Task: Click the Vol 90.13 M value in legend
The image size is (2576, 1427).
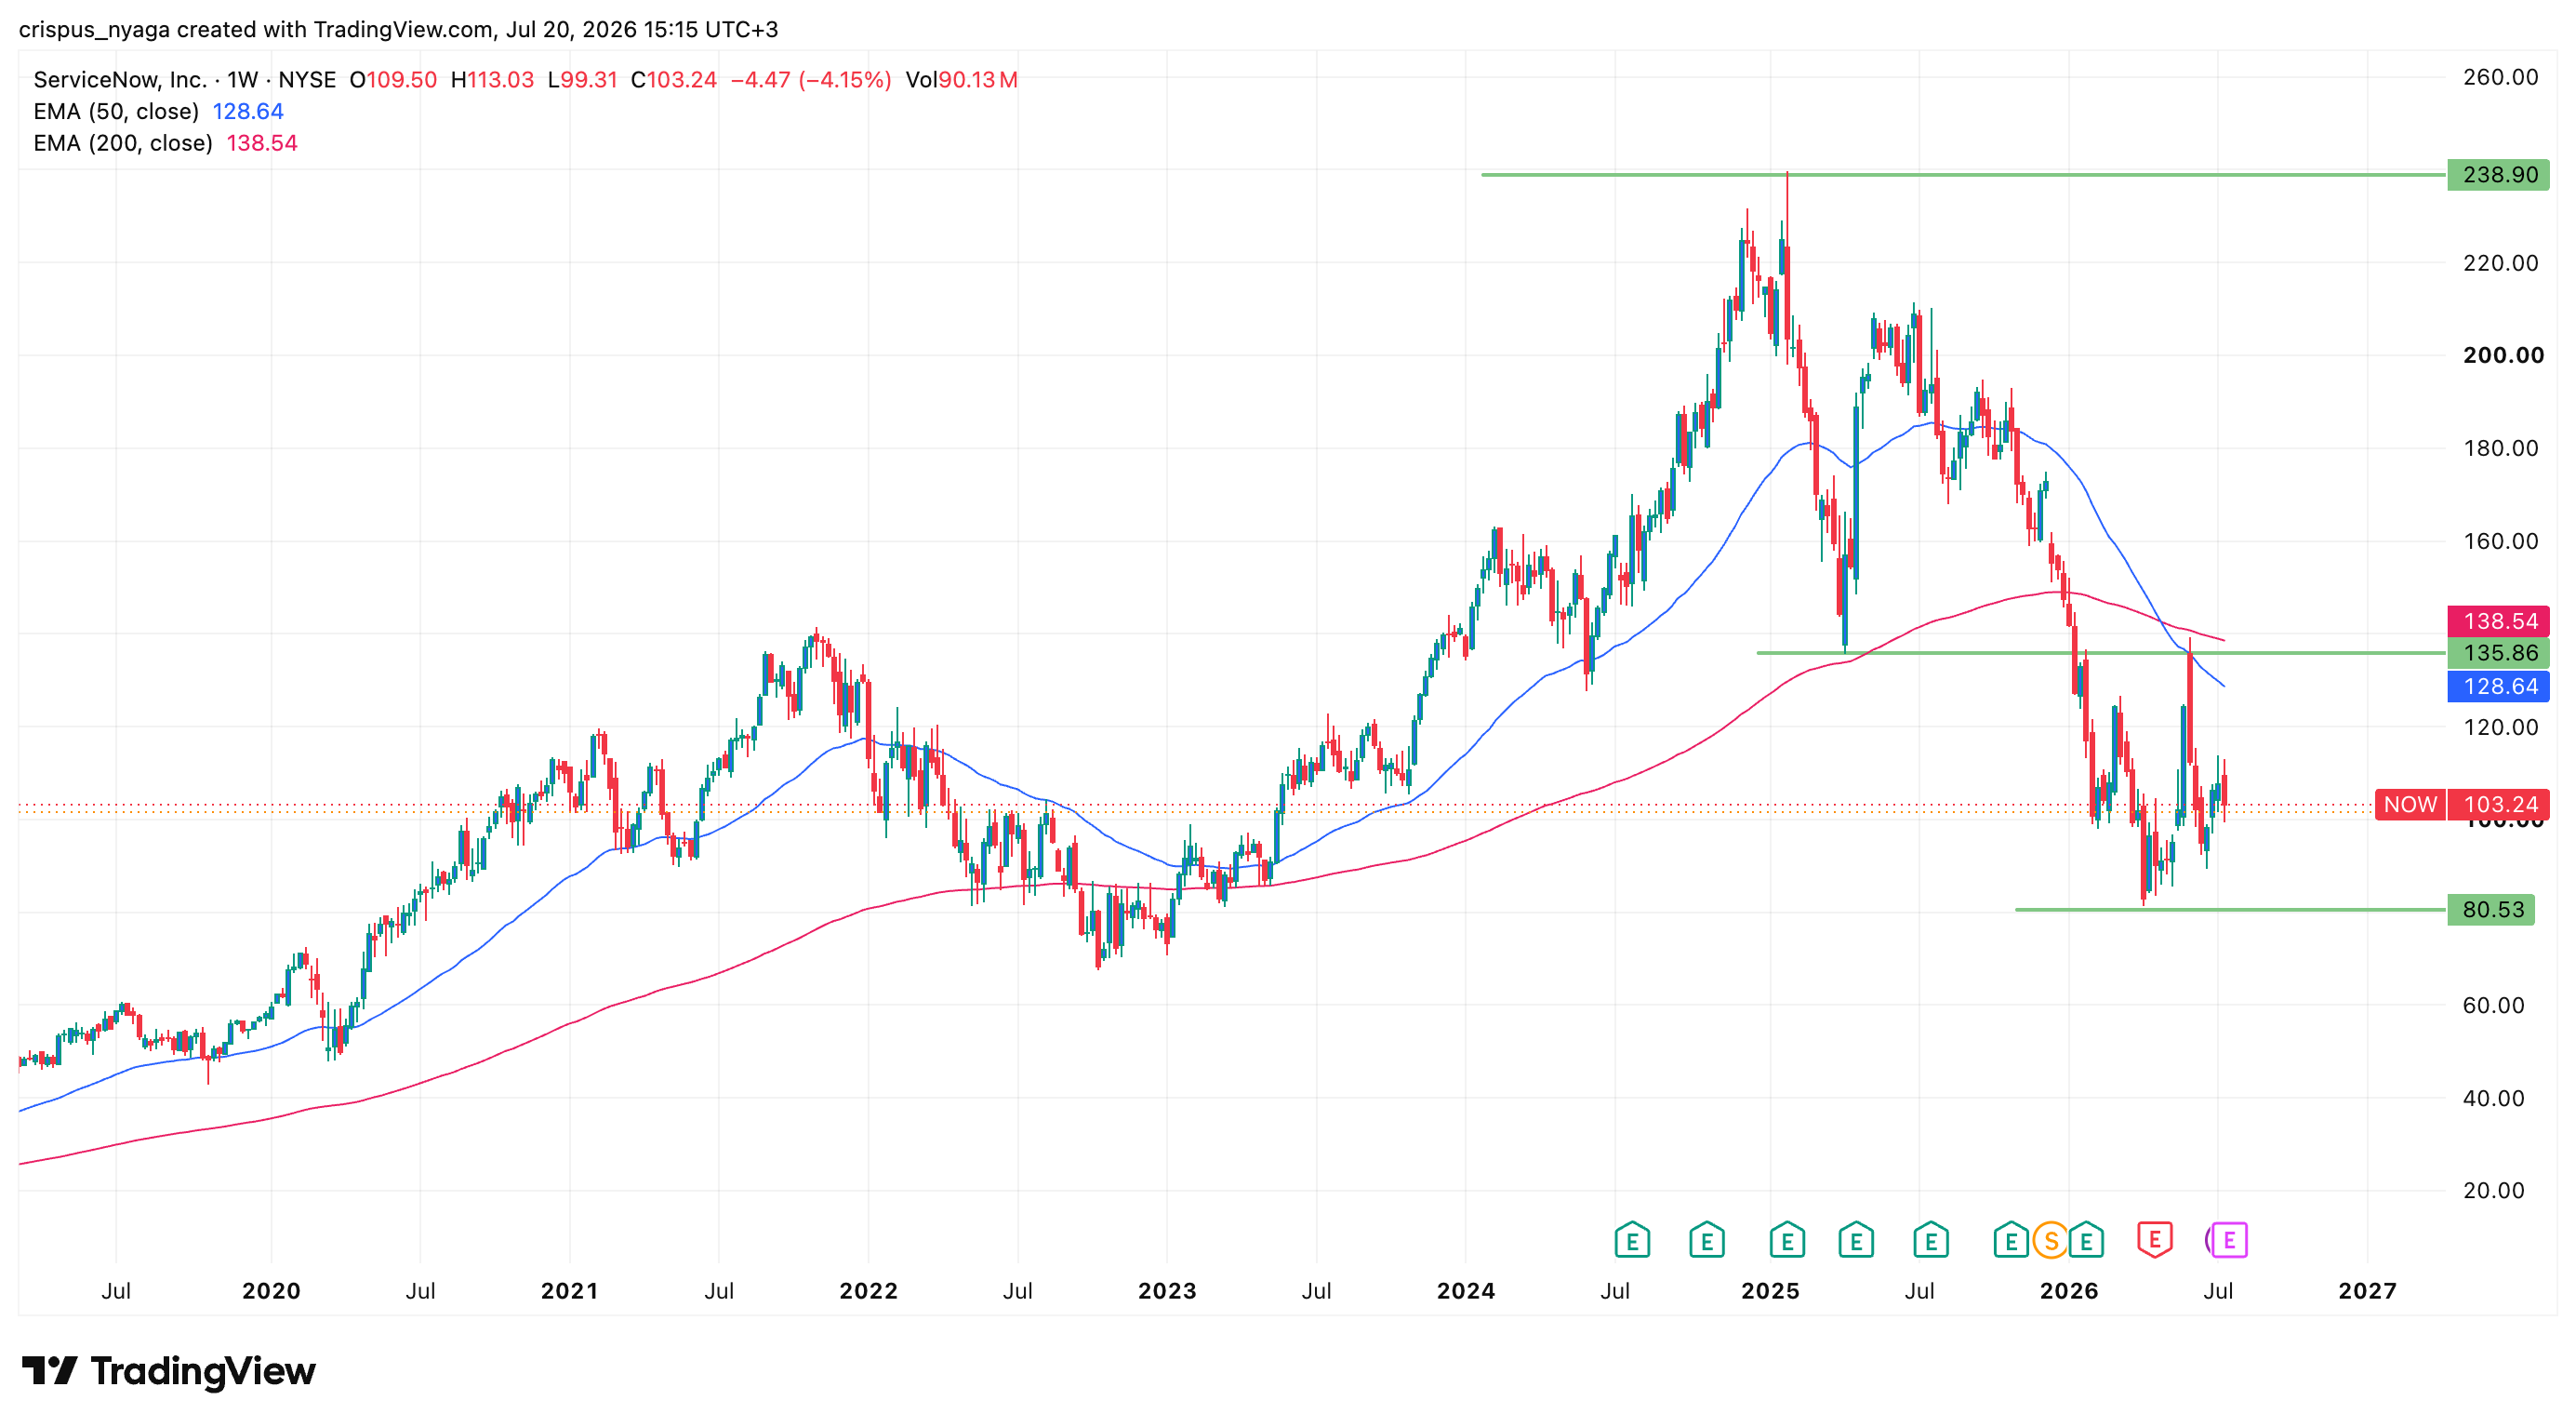Action: tap(962, 79)
